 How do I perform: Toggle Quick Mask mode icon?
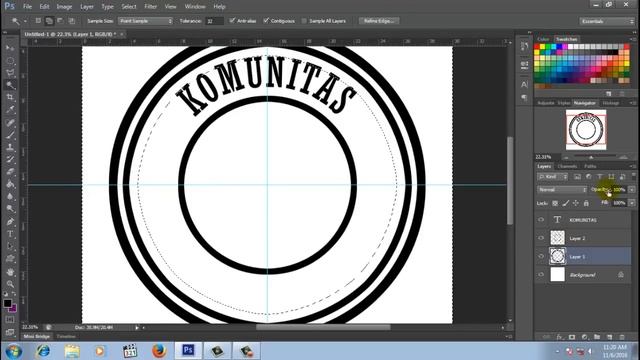[x=10, y=320]
